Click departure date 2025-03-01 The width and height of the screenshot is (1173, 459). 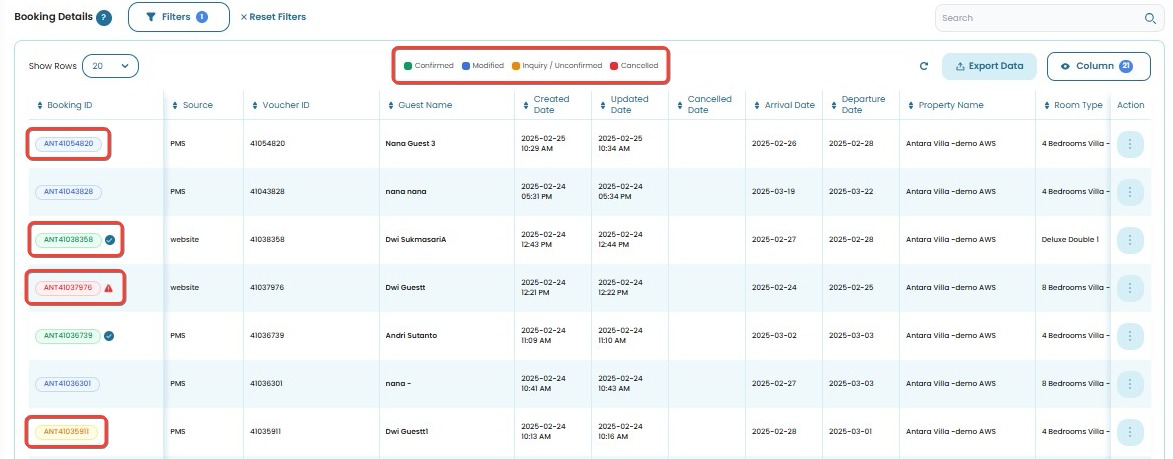(x=851, y=431)
